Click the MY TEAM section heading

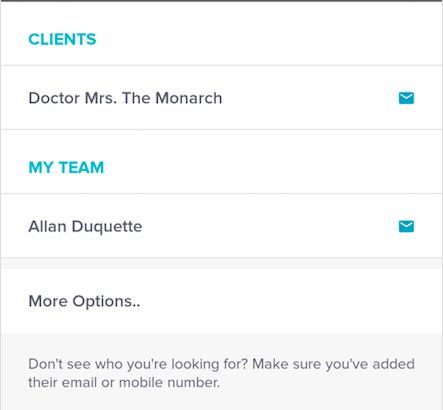(66, 167)
